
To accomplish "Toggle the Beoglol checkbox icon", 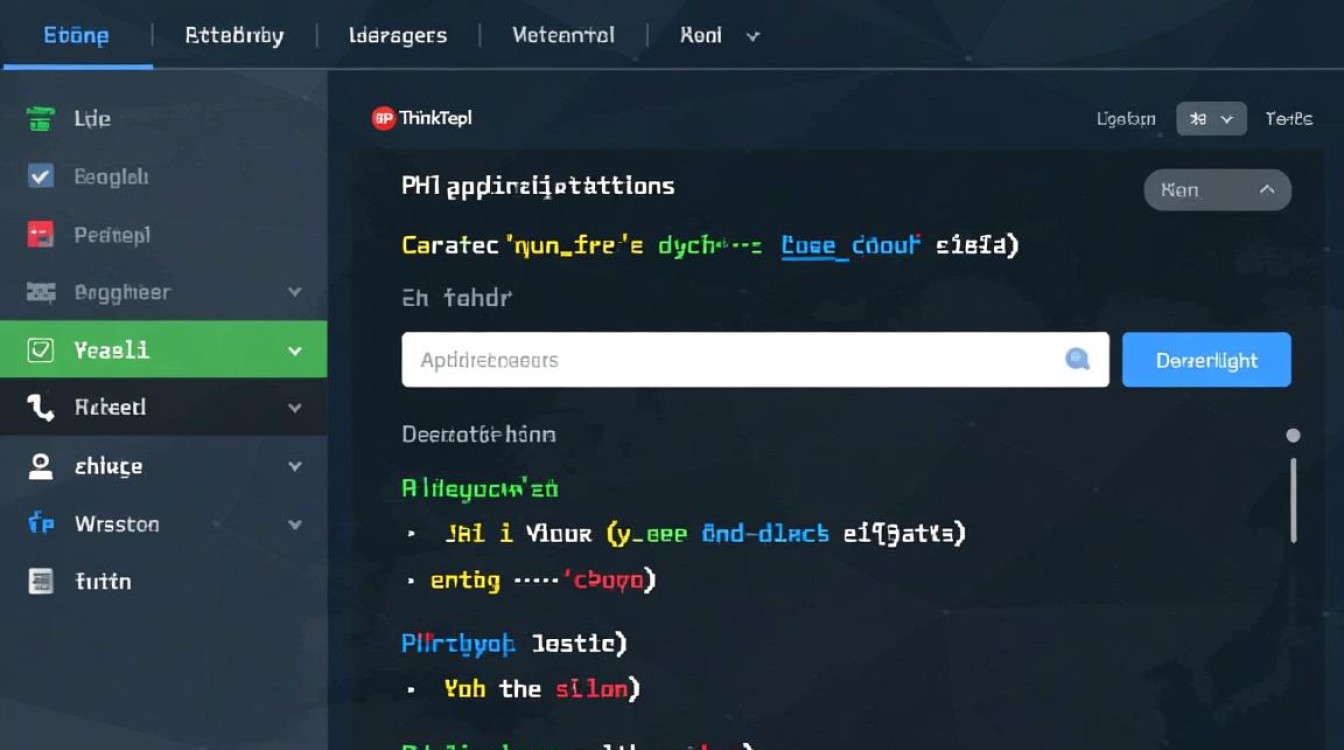I will [40, 177].
